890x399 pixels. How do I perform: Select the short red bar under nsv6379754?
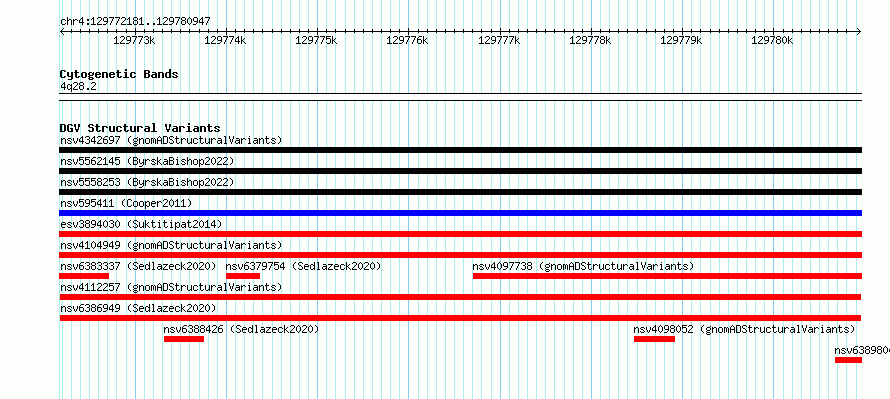(243, 276)
